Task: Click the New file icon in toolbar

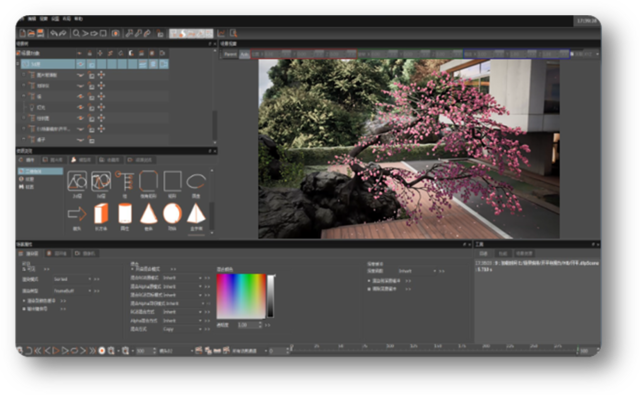Action: click(22, 33)
